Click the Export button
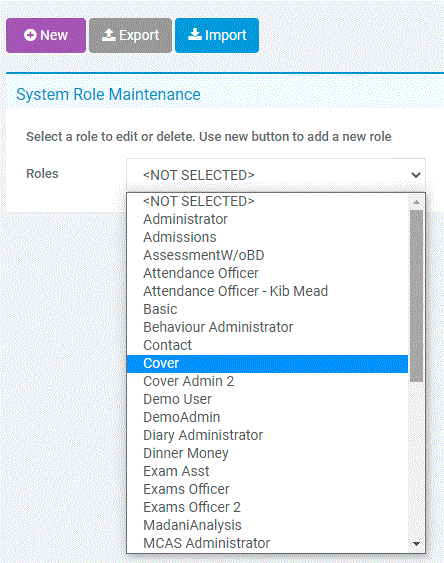Image resolution: width=444 pixels, height=563 pixels. coord(130,36)
